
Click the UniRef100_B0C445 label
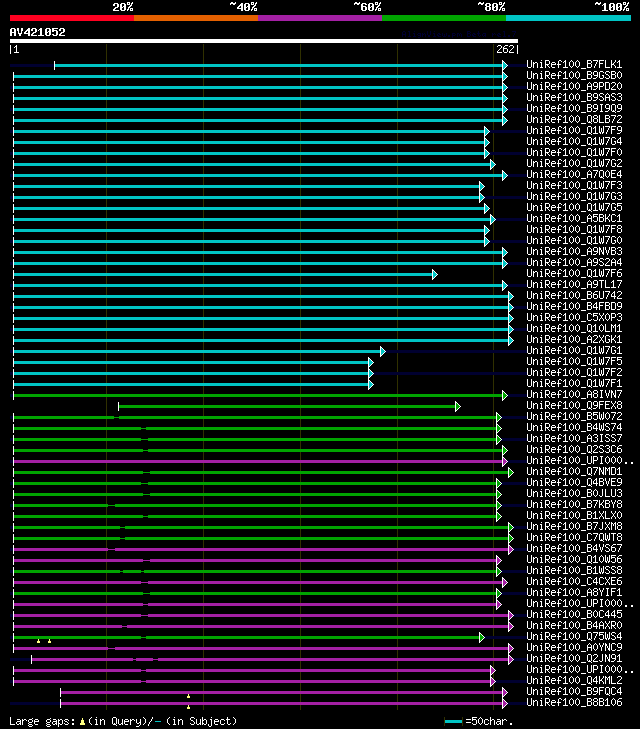[574, 615]
